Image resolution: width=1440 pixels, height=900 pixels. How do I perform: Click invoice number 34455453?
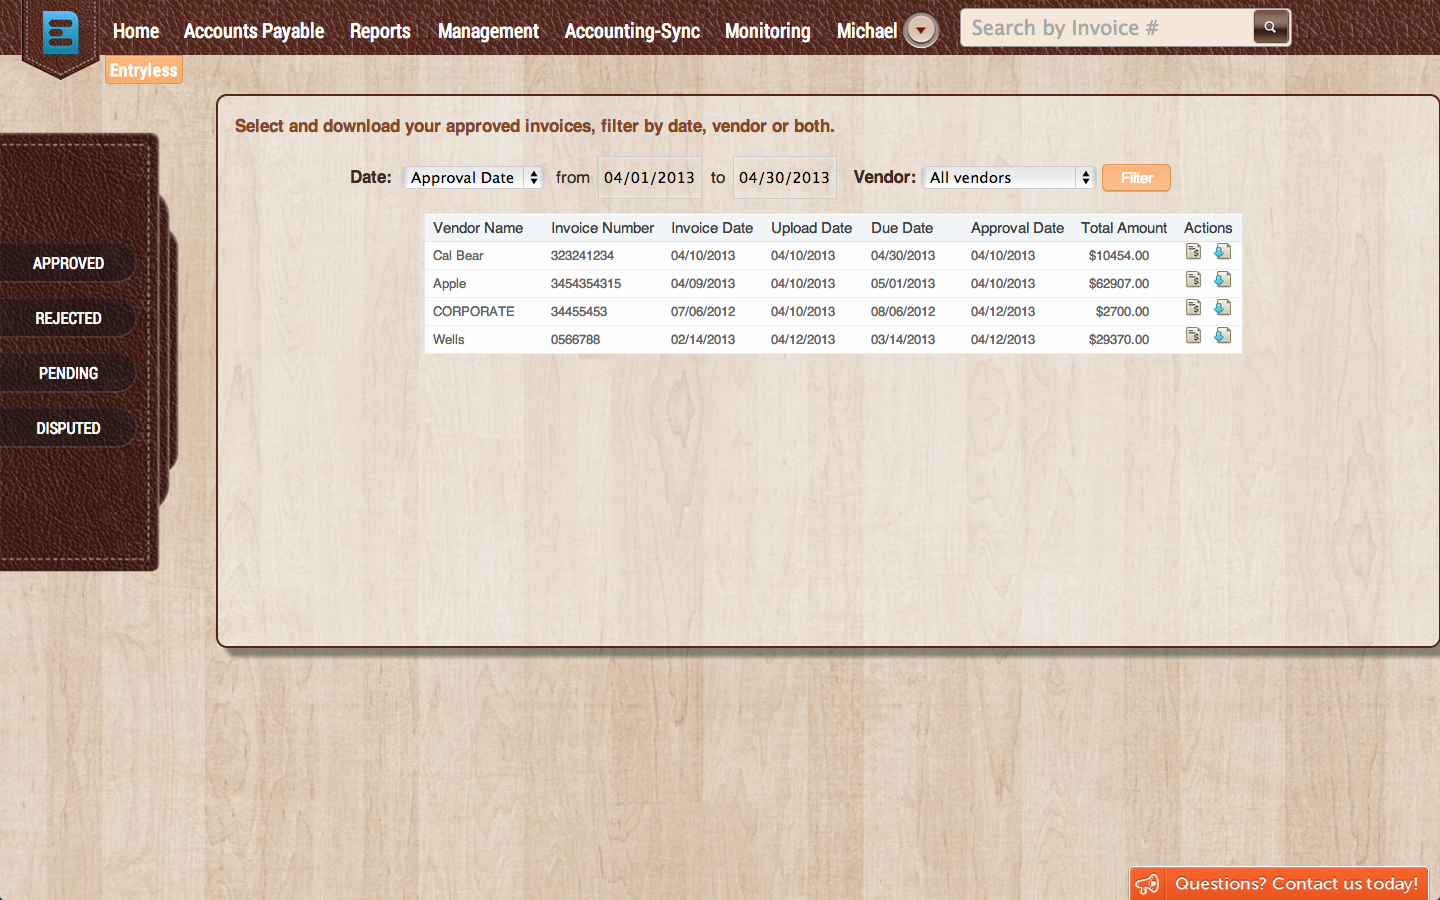point(579,311)
